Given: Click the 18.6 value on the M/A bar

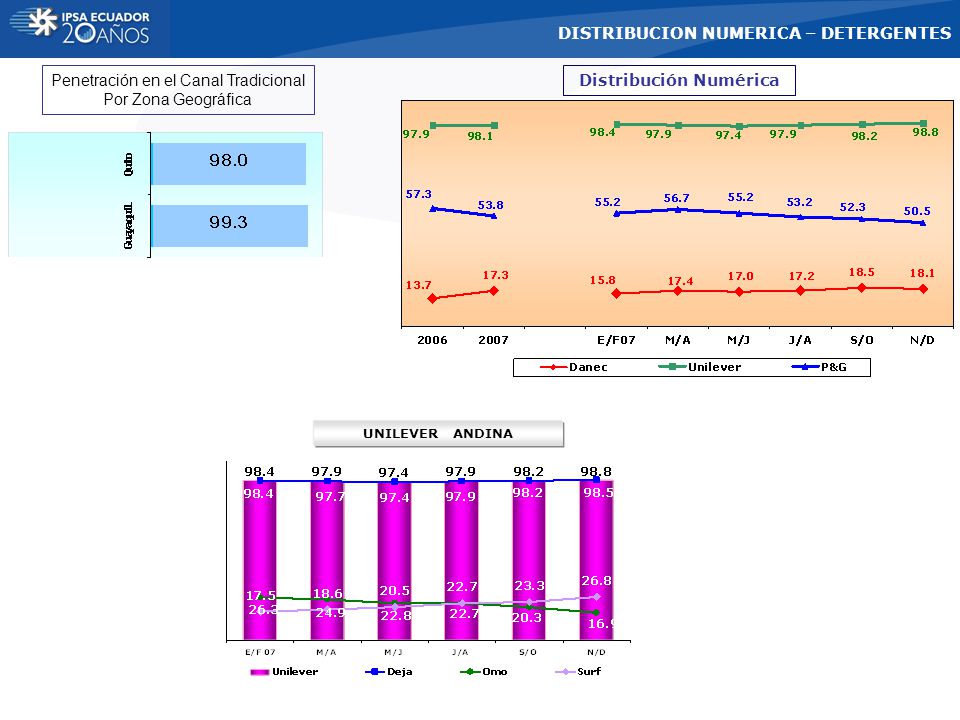Looking at the screenshot, I should tap(328, 593).
